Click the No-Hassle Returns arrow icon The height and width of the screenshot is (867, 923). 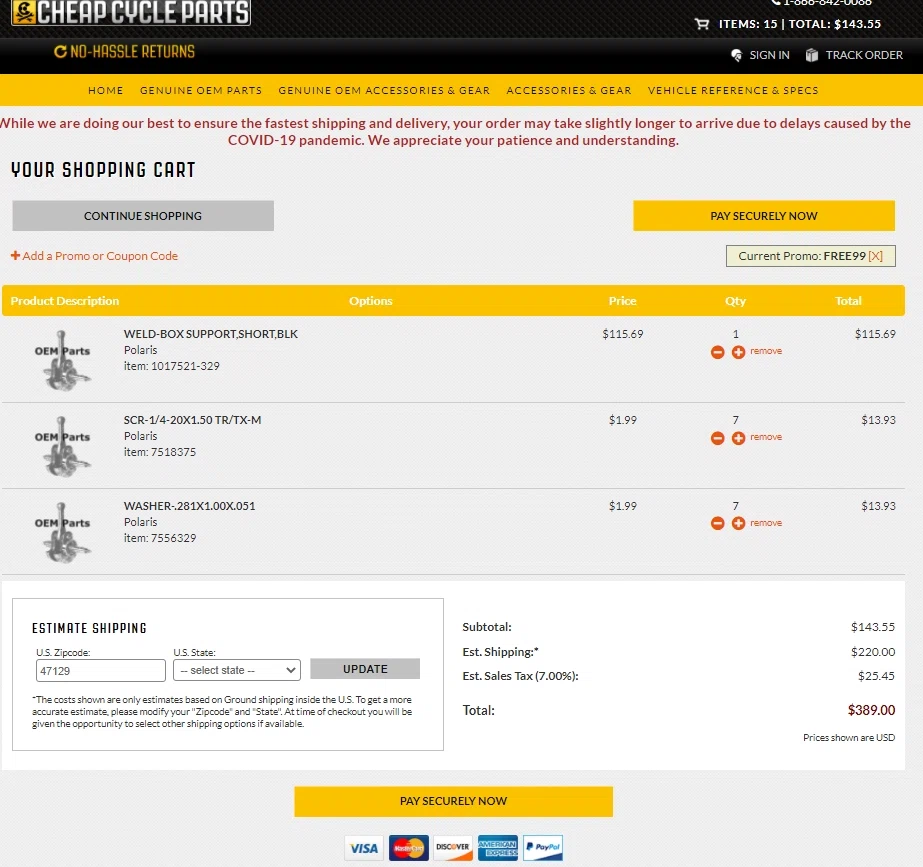(x=60, y=52)
